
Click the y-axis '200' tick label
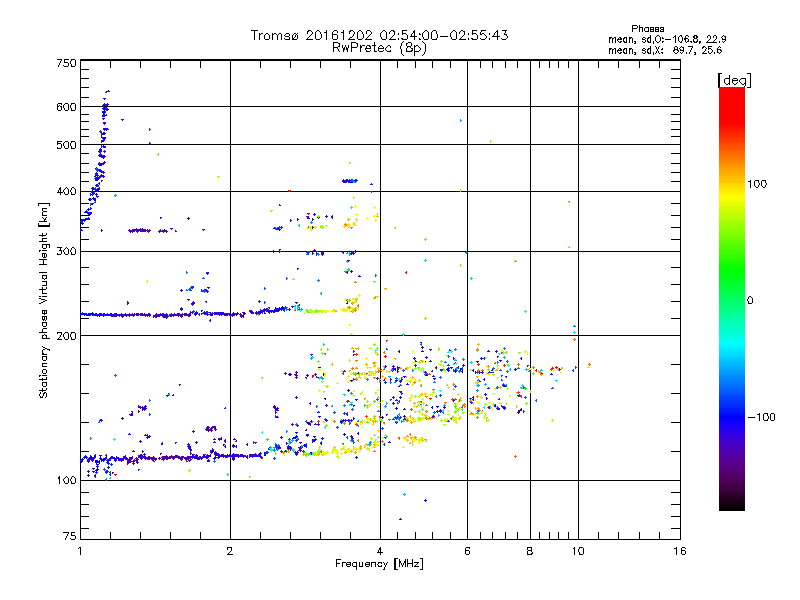[x=66, y=336]
